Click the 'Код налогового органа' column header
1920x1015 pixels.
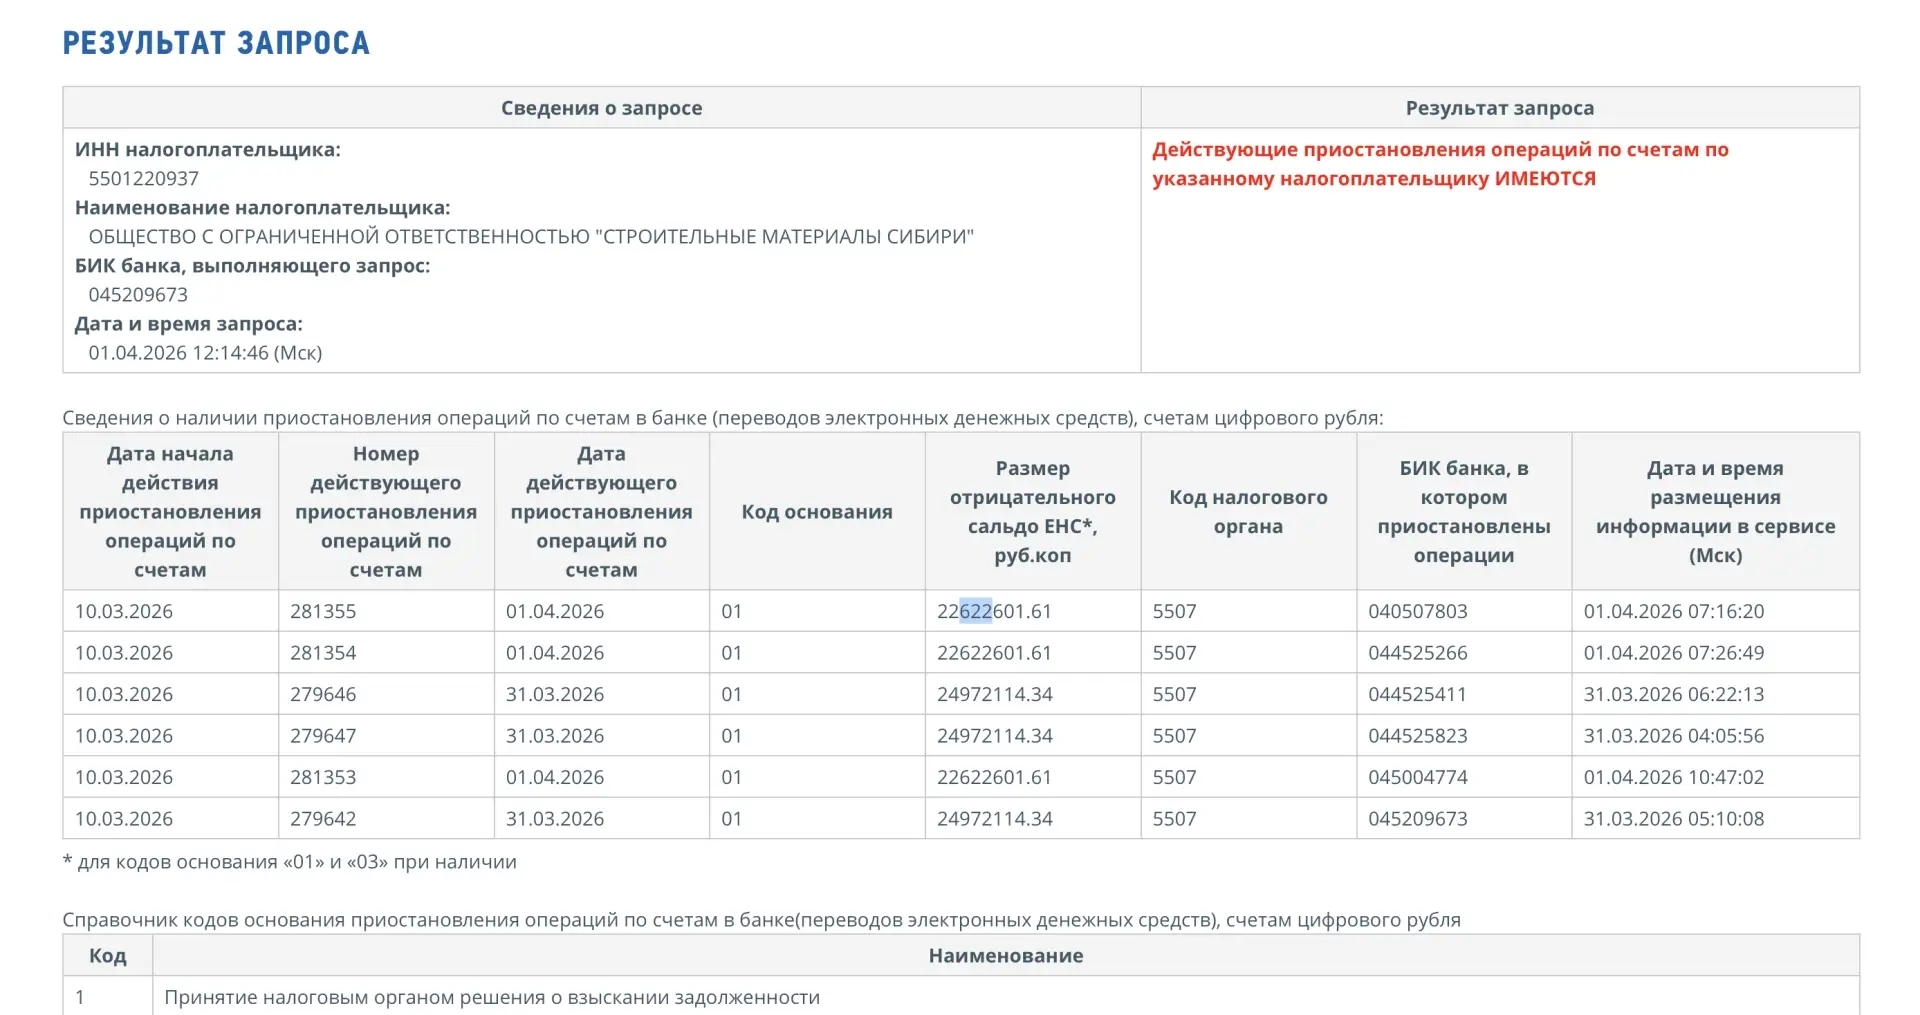[1248, 511]
